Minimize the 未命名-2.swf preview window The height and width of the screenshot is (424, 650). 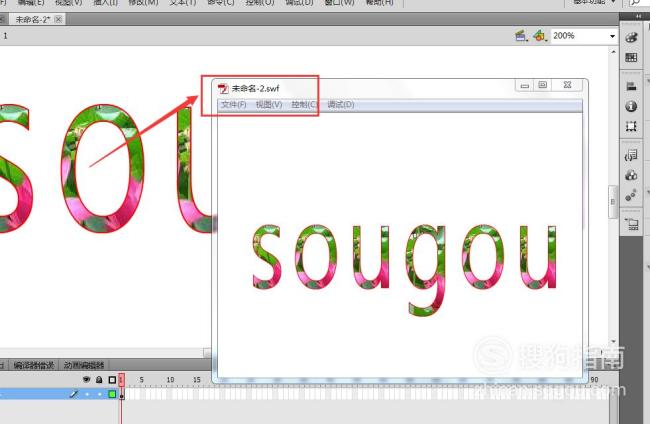tap(525, 85)
